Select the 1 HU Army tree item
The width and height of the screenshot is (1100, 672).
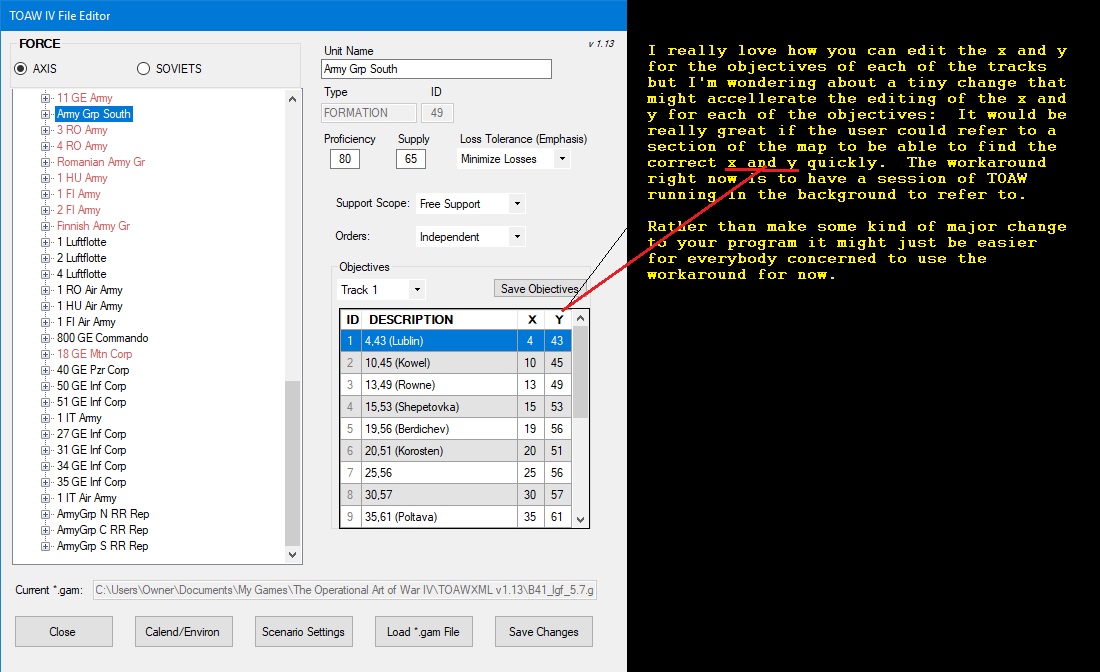tap(82, 178)
